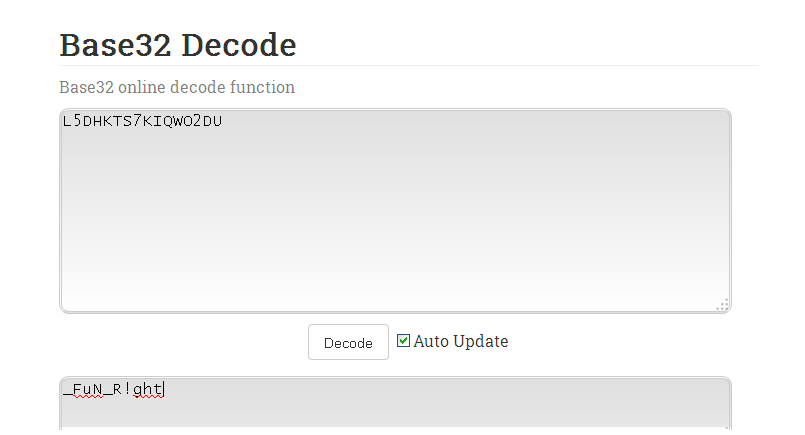805x435 pixels.
Task: Toggle the Auto Update checkbox
Action: tap(404, 341)
